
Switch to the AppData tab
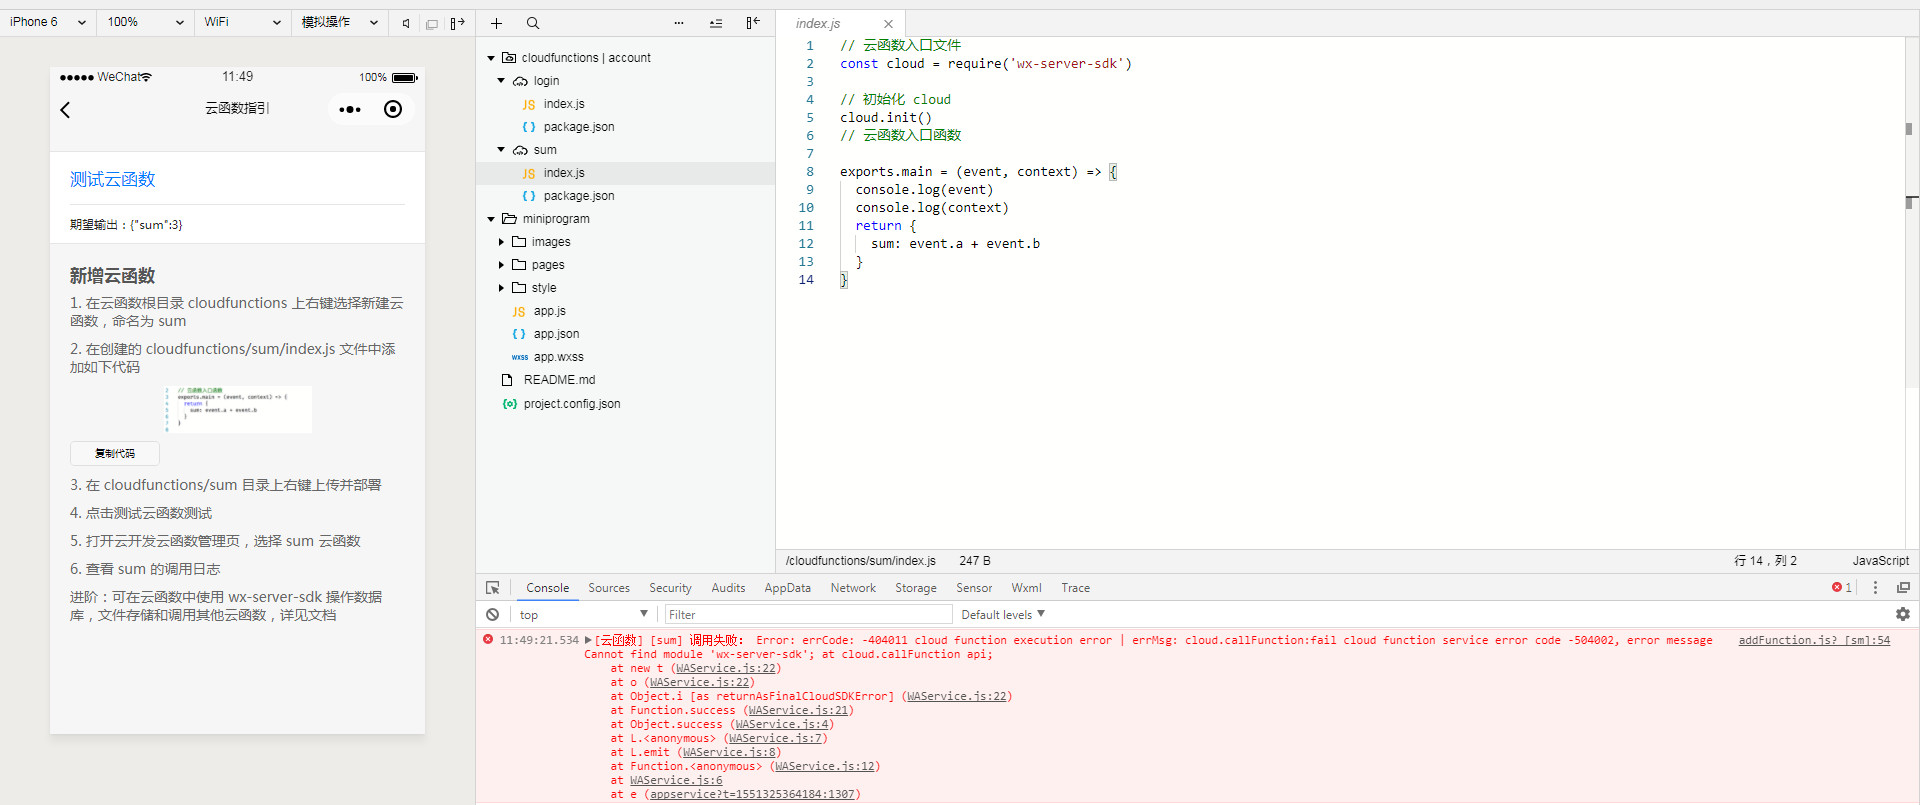(787, 588)
